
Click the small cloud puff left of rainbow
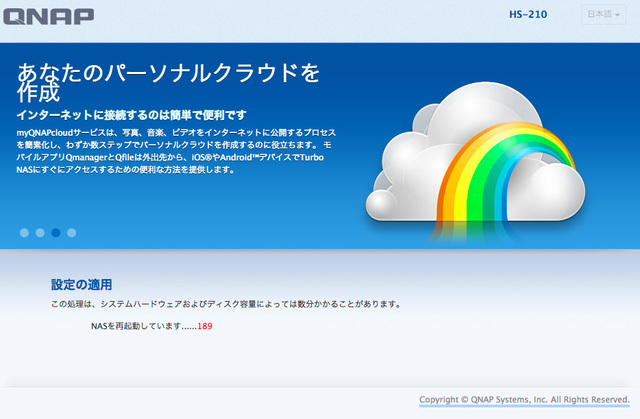coord(388,203)
